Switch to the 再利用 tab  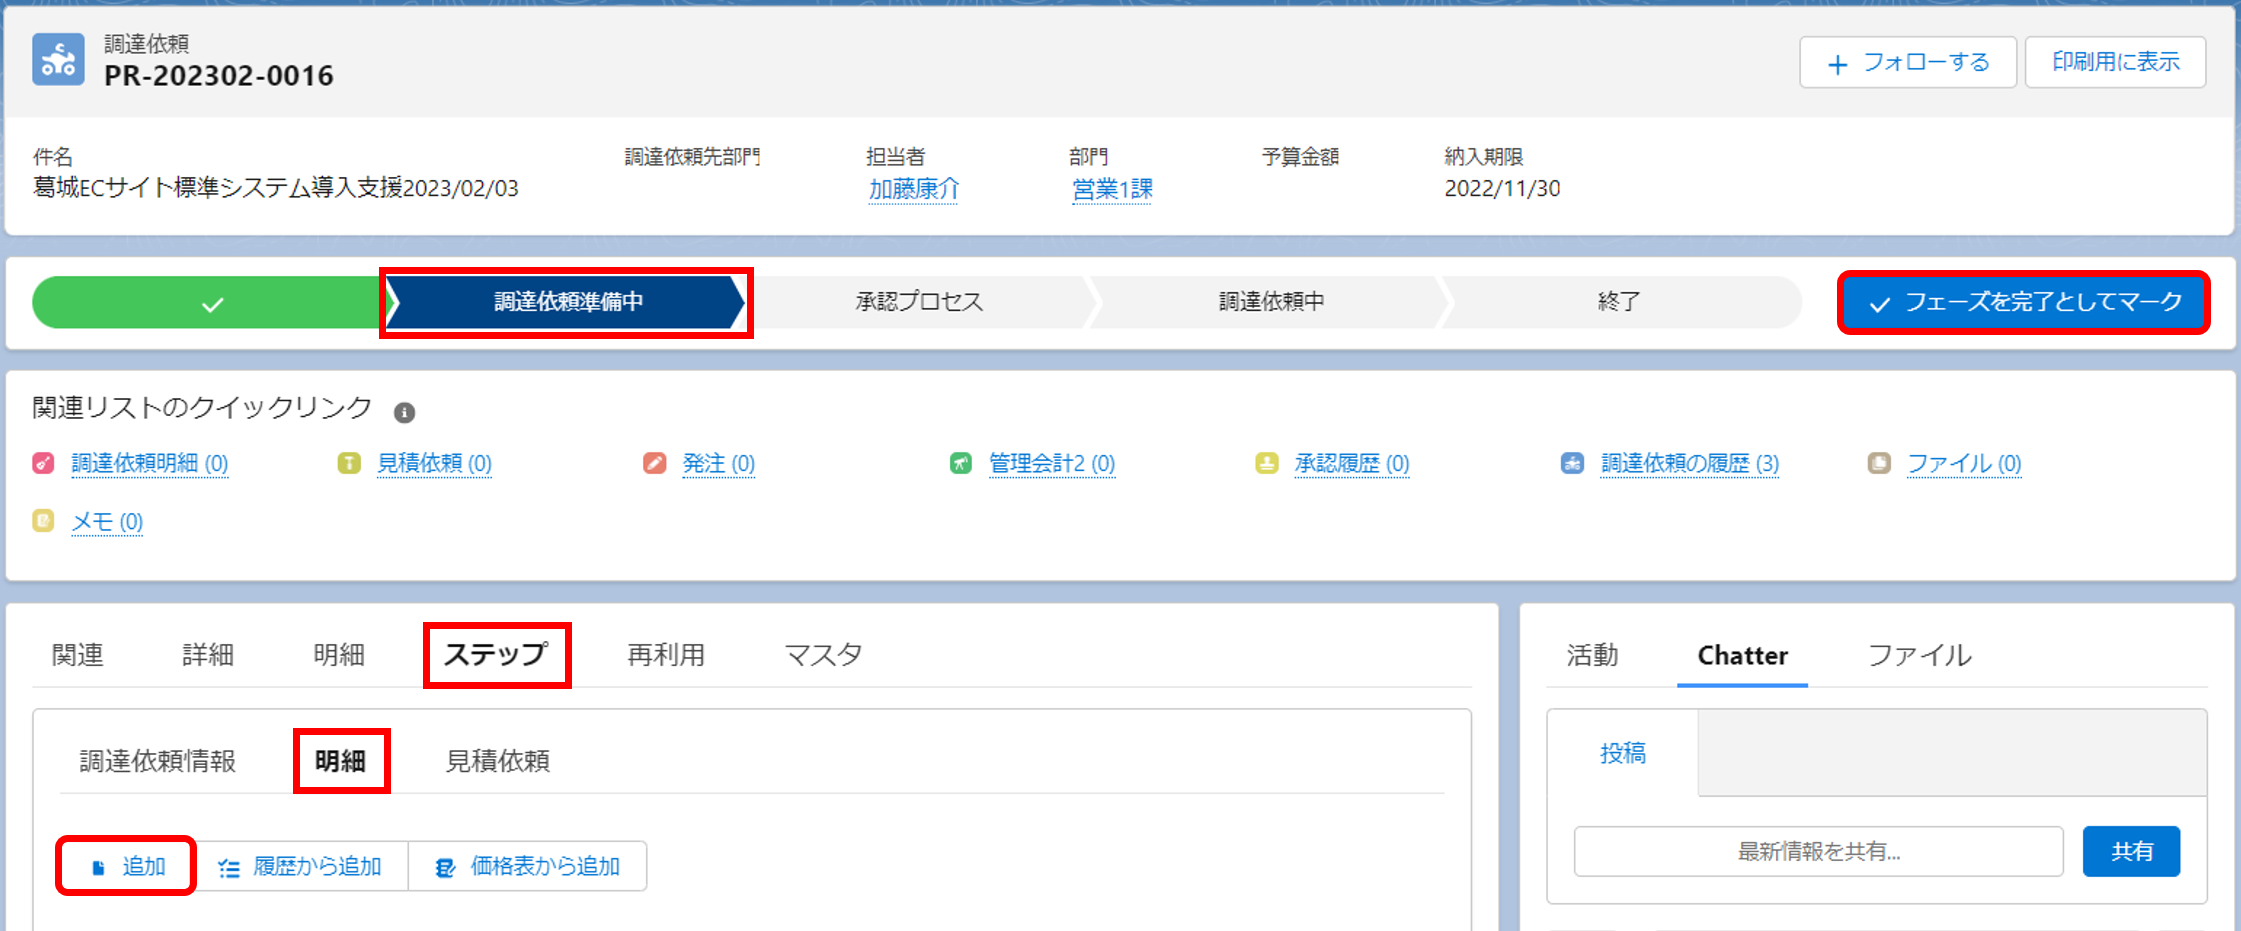pyautogui.click(x=666, y=655)
